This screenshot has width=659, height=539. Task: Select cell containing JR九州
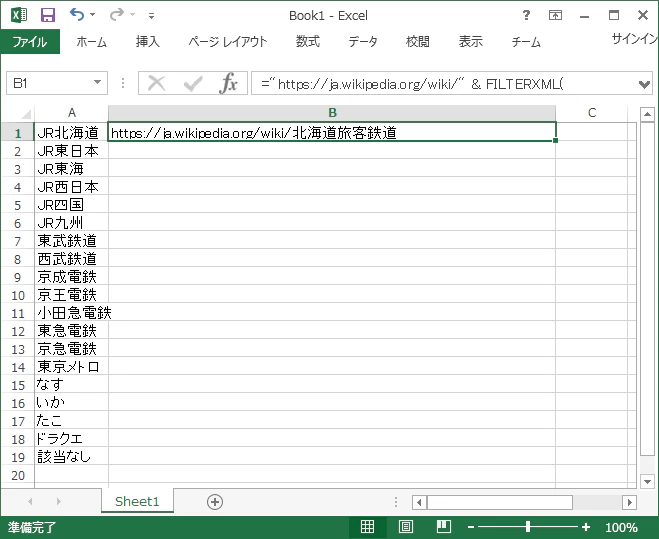[x=71, y=223]
